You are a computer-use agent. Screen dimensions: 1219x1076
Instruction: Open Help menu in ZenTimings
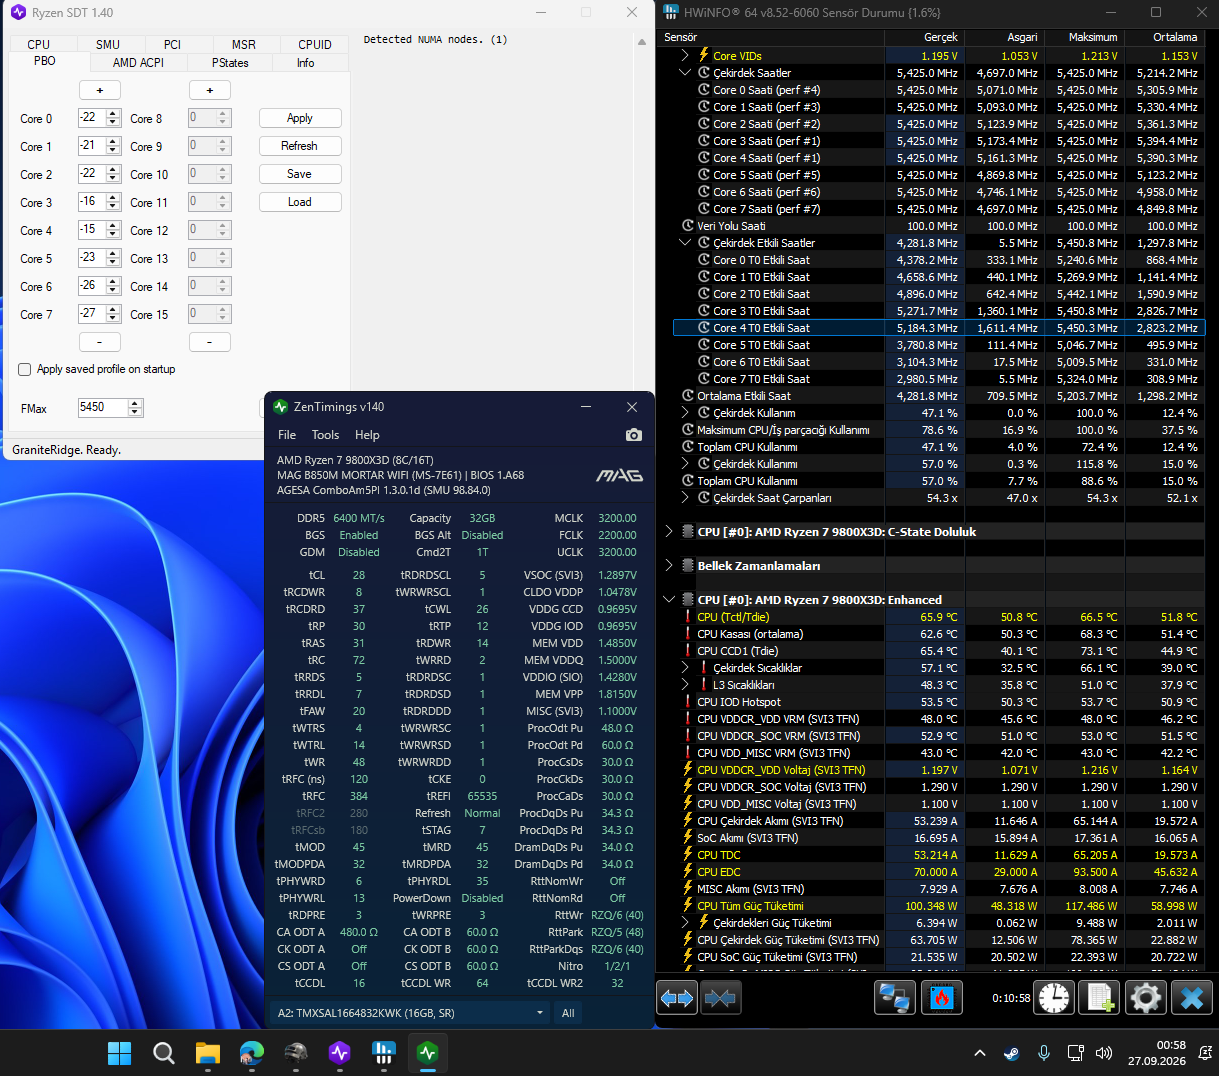point(367,435)
